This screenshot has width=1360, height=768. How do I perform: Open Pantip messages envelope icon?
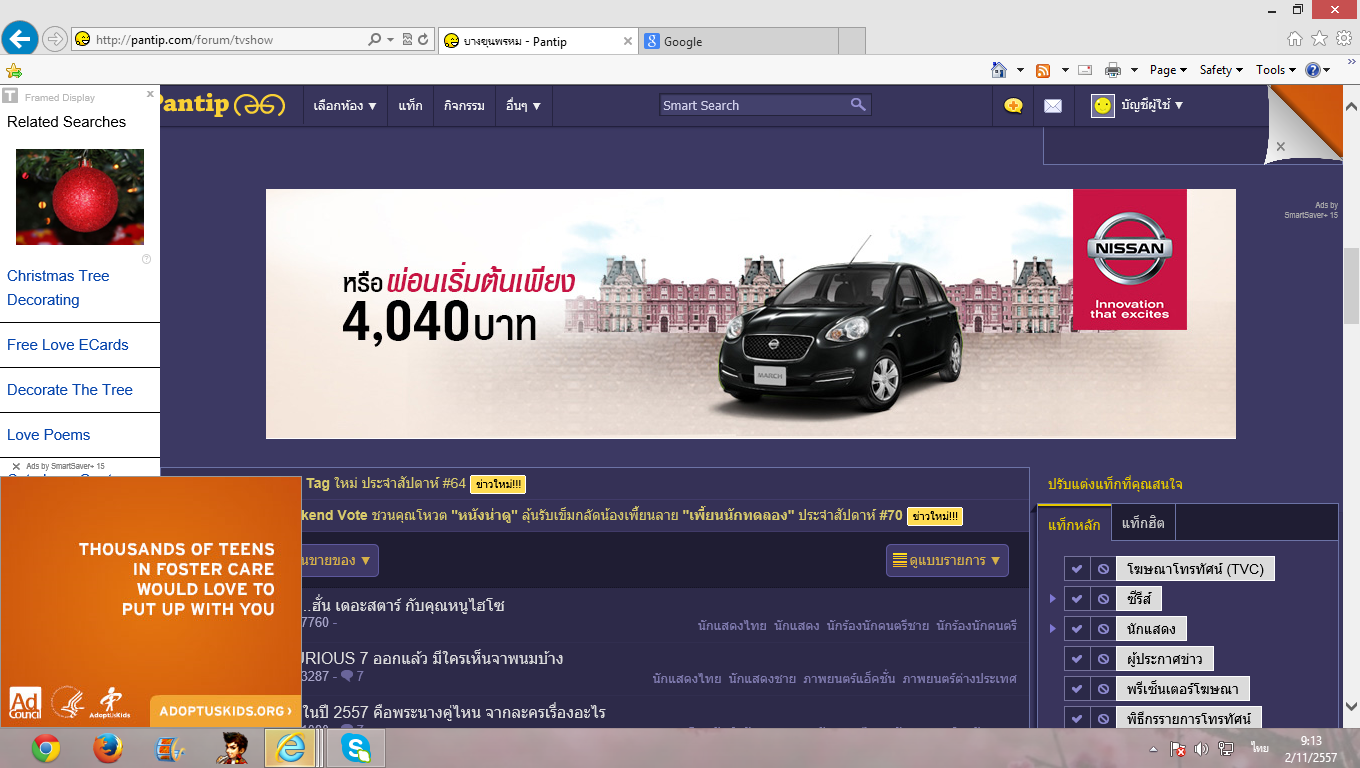click(x=1052, y=106)
